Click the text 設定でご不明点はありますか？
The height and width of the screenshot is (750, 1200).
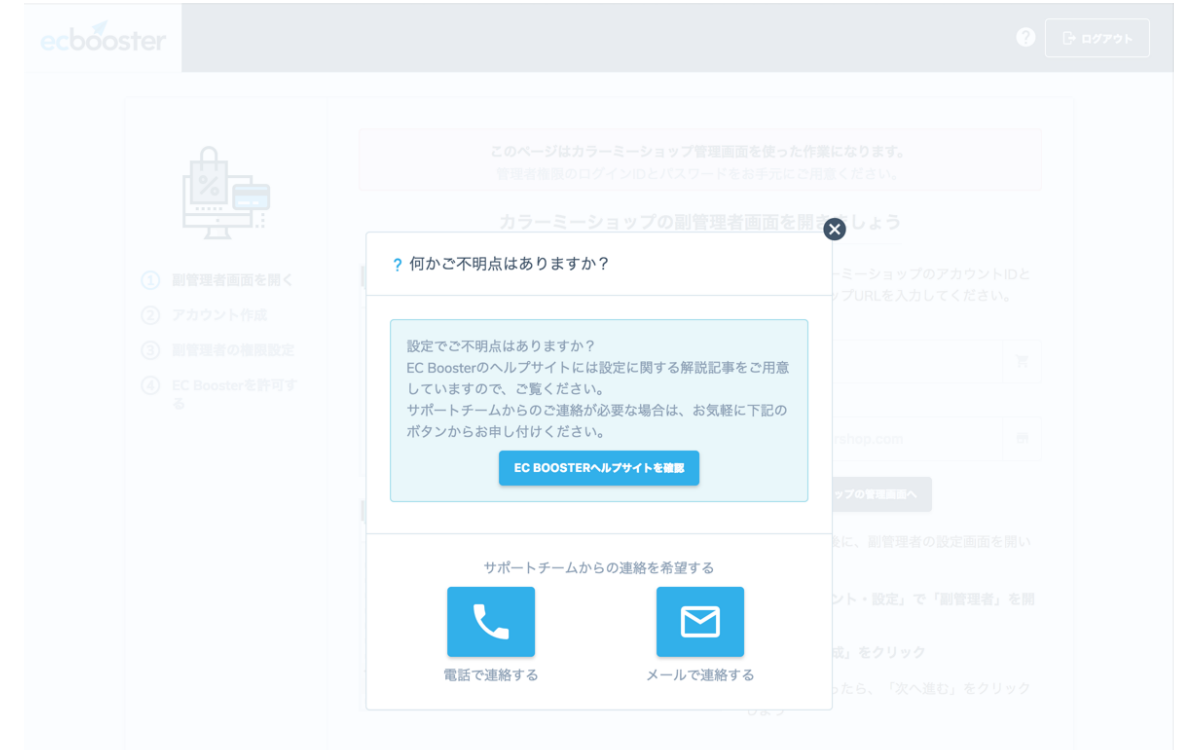[x=501, y=346]
